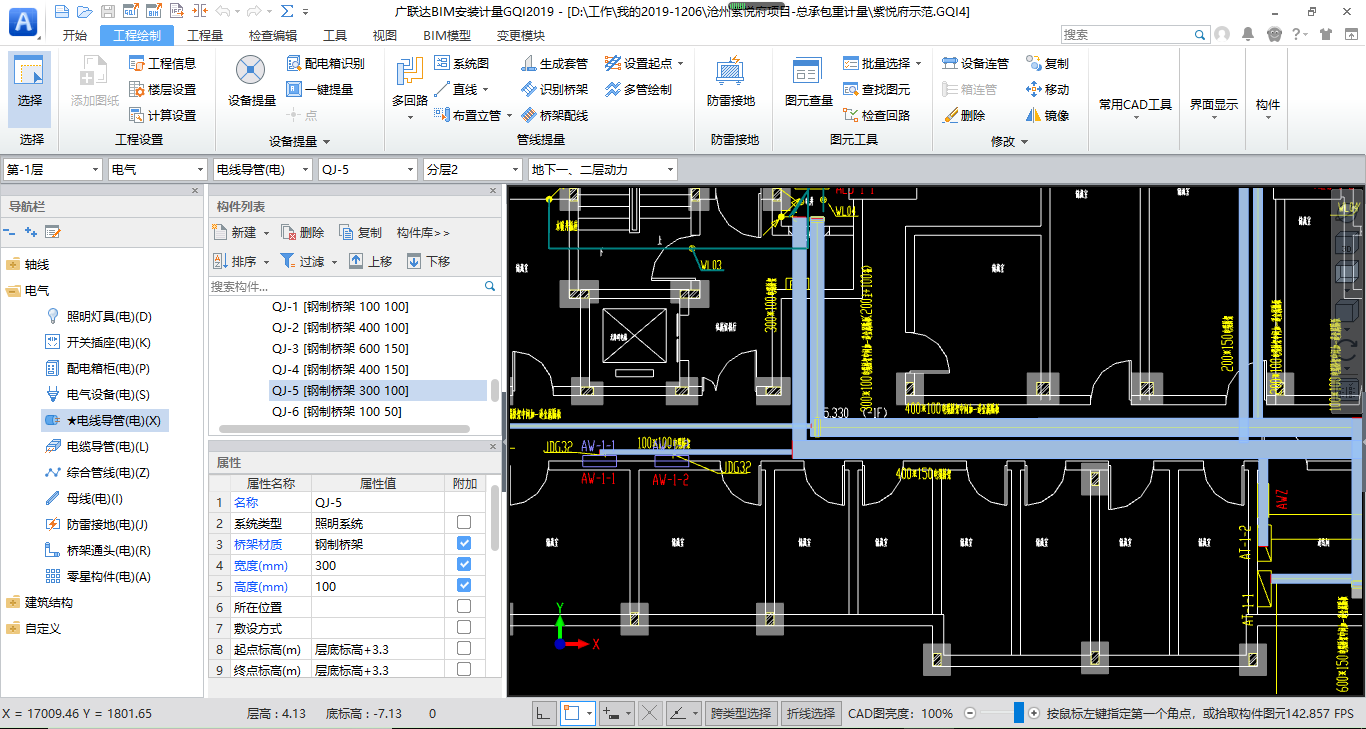Click 检查回路 check circuit

coord(877,115)
